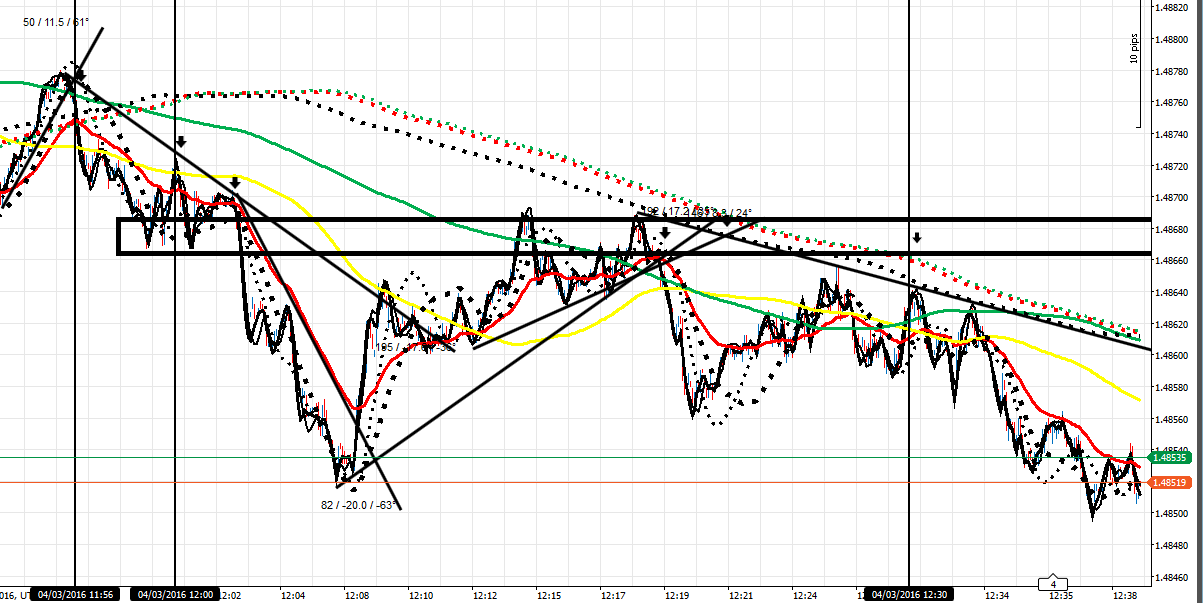Select the 04/03/2016 12:30 time label
The image size is (1203, 603).
click(909, 594)
